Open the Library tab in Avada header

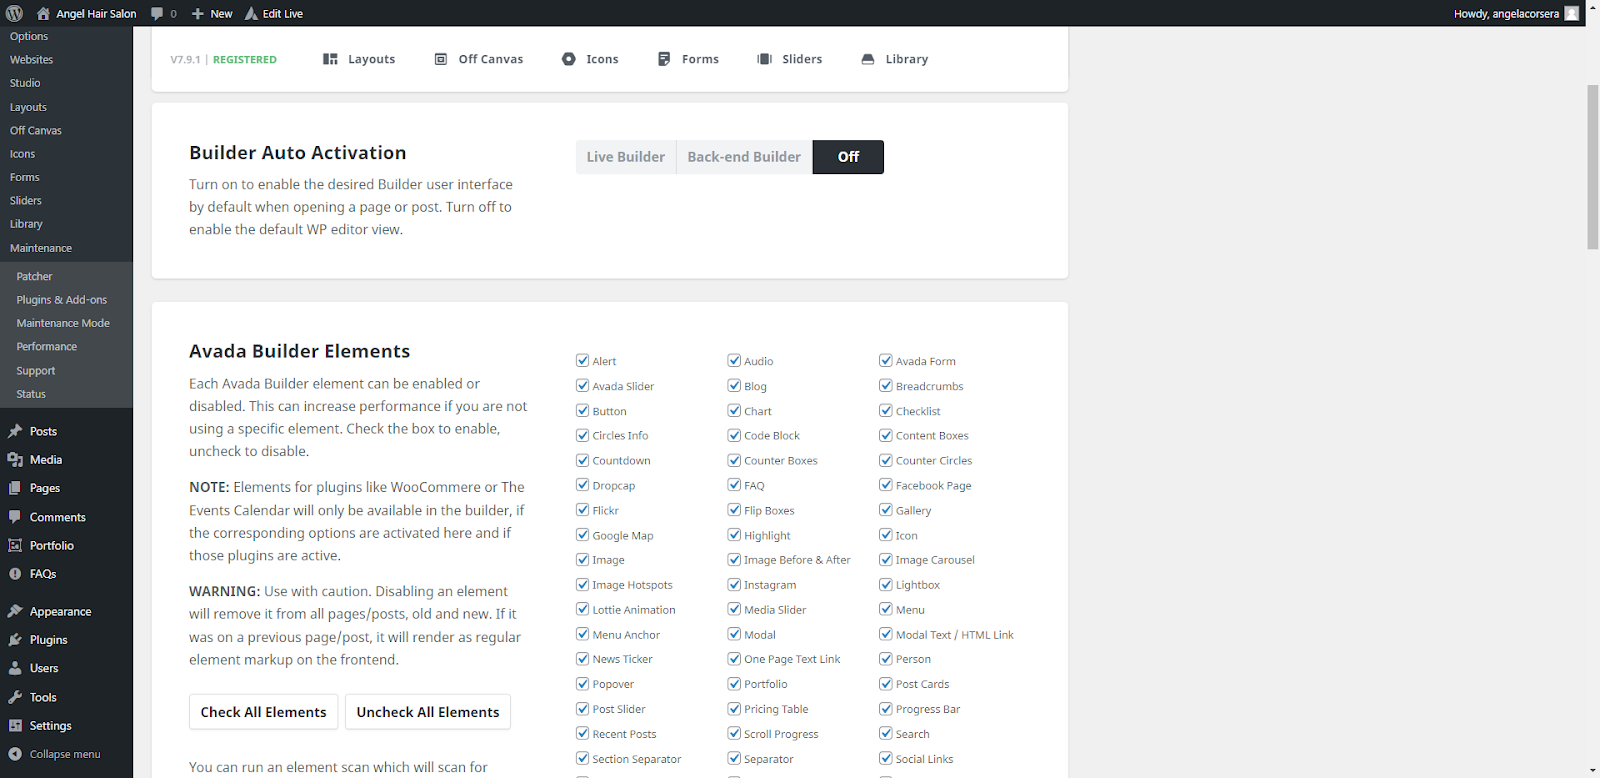pos(895,59)
